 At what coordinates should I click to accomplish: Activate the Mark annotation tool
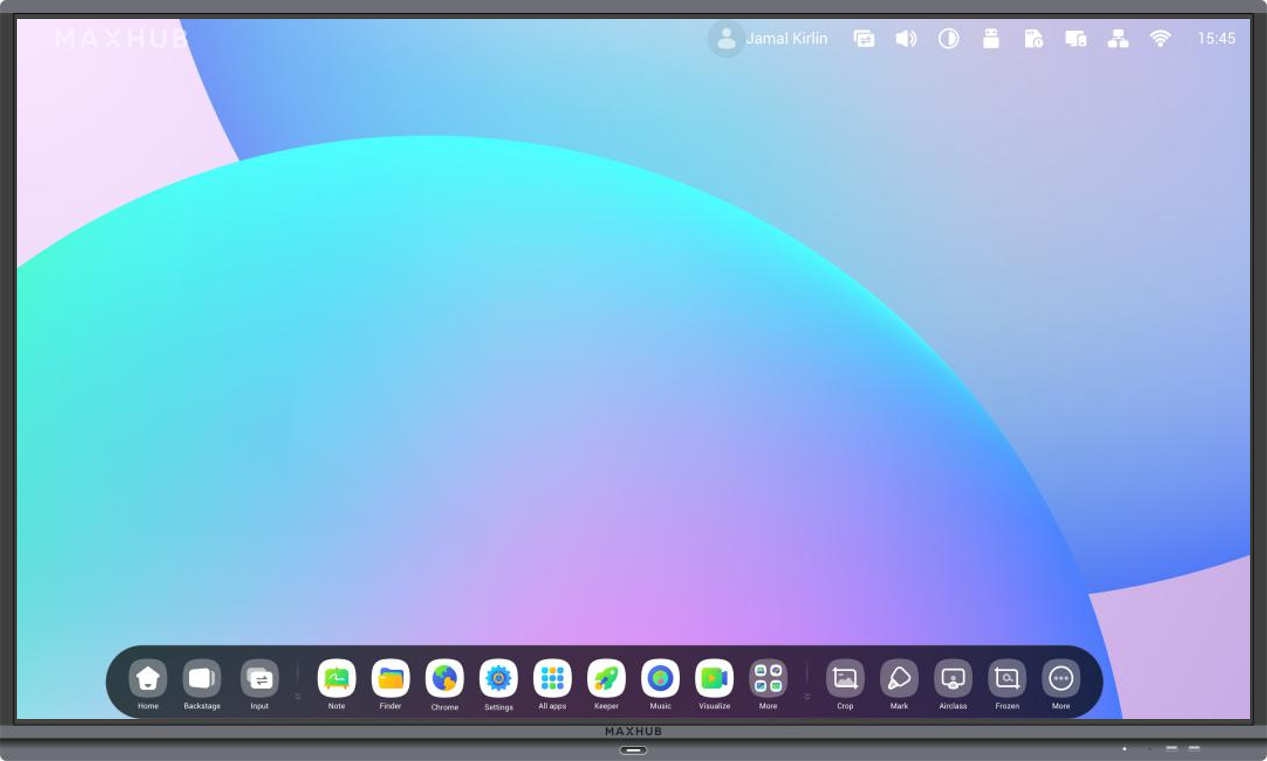(x=899, y=678)
